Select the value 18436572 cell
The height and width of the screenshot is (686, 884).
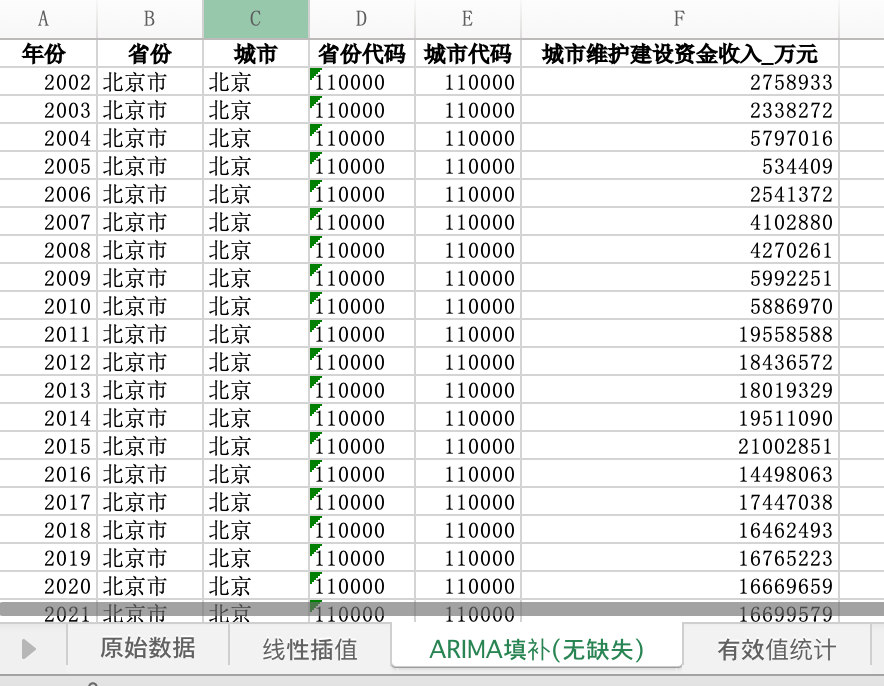(680, 362)
